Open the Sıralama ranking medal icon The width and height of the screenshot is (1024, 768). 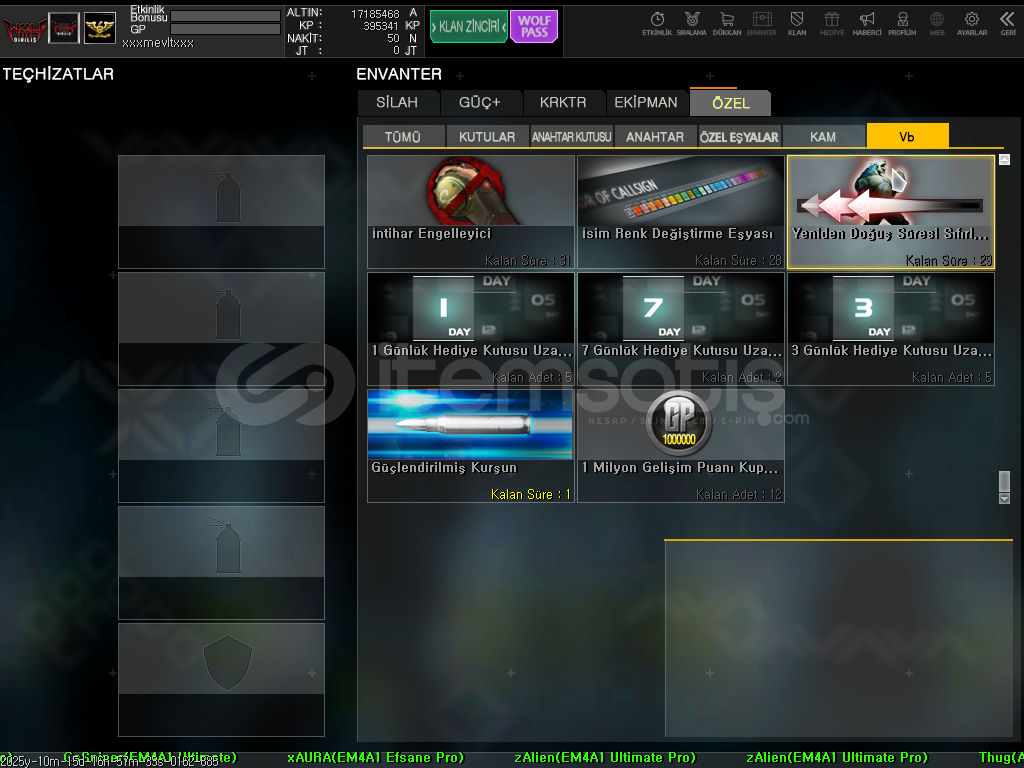click(691, 22)
